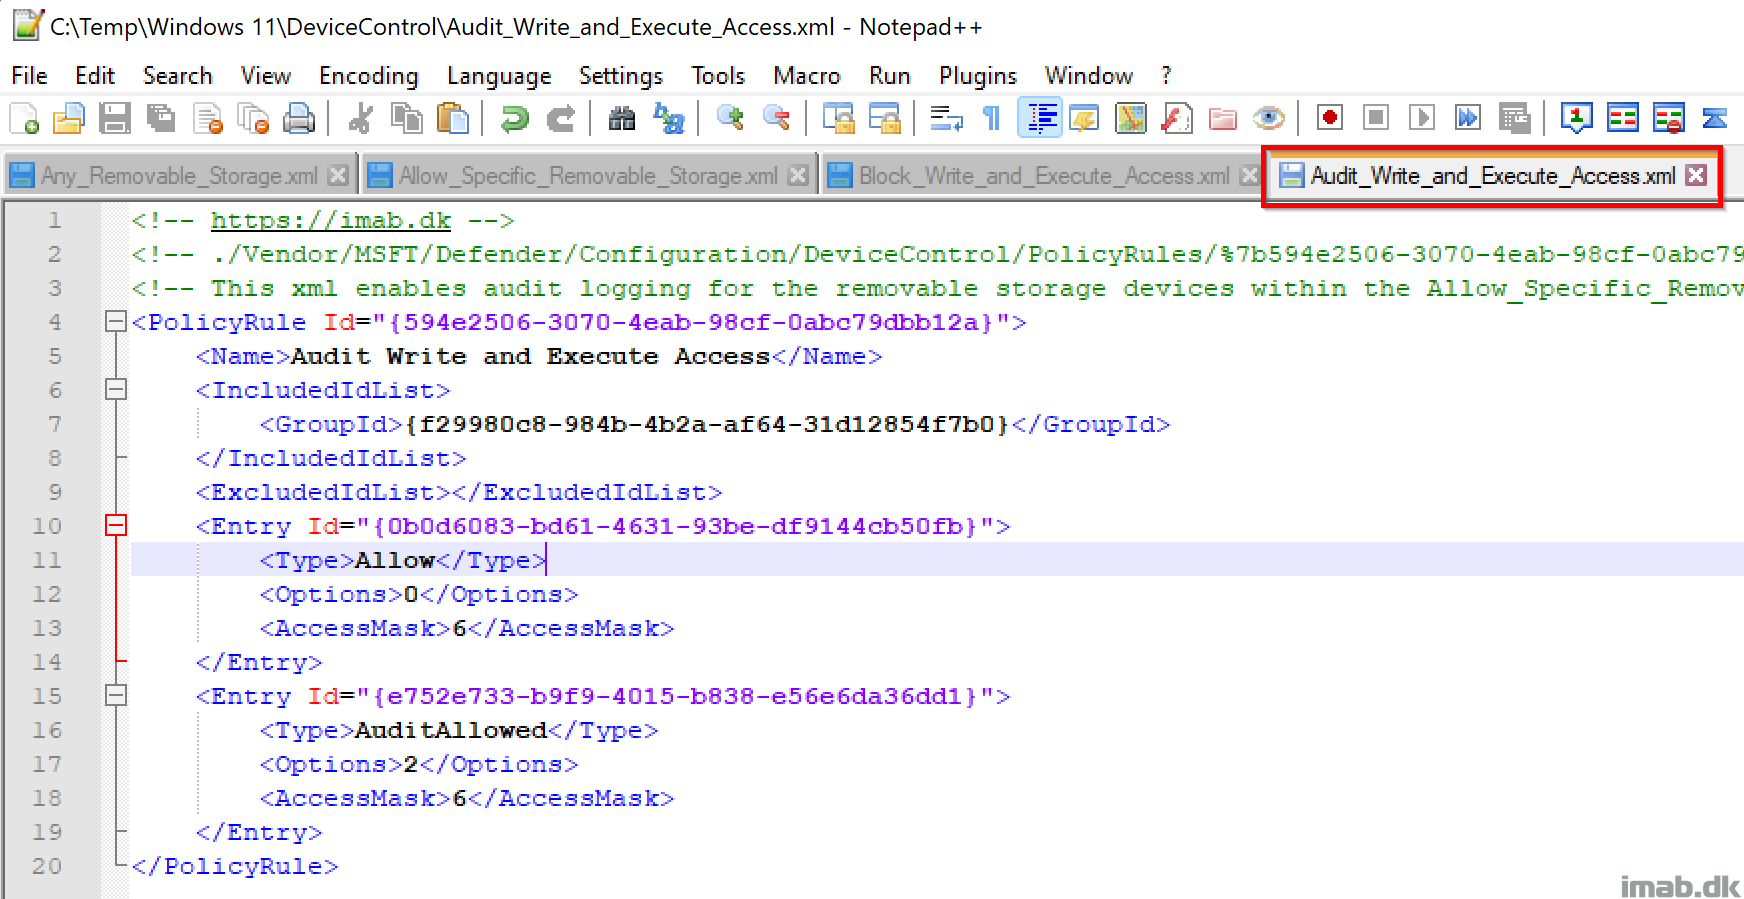
Task: Close the Audit_Write_and_Execute_Access.xml tab
Action: pos(1696,175)
